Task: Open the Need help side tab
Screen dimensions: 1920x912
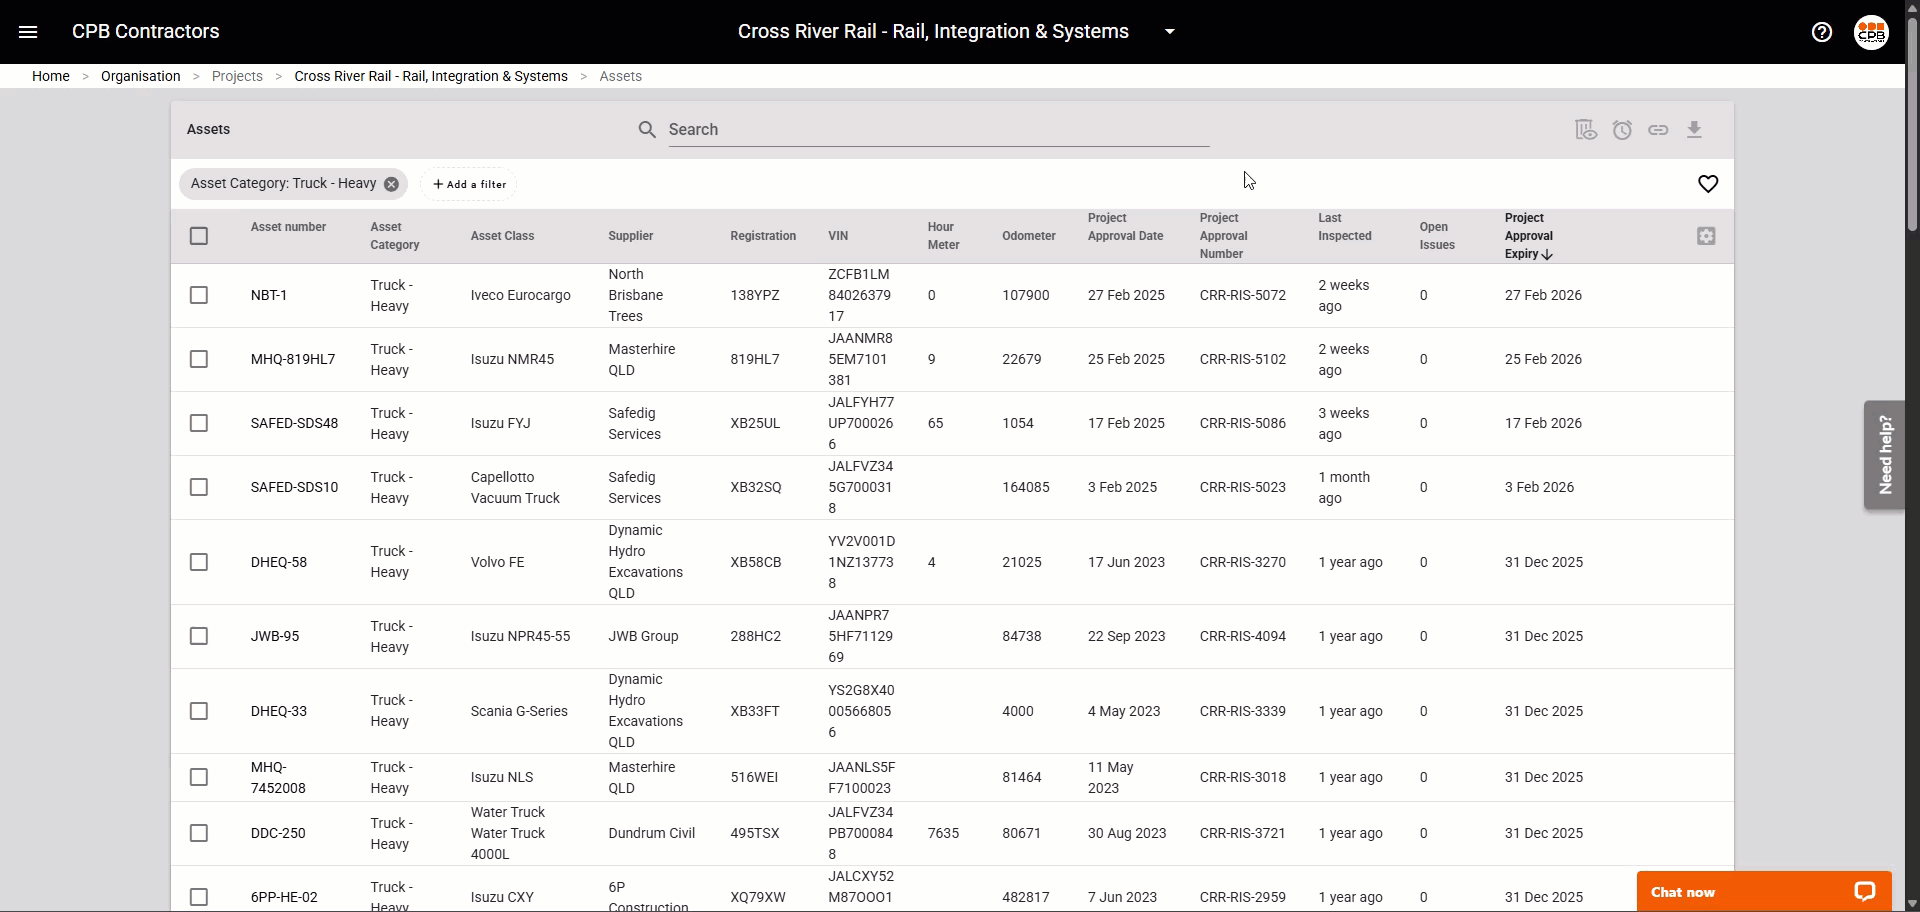Action: [1885, 455]
